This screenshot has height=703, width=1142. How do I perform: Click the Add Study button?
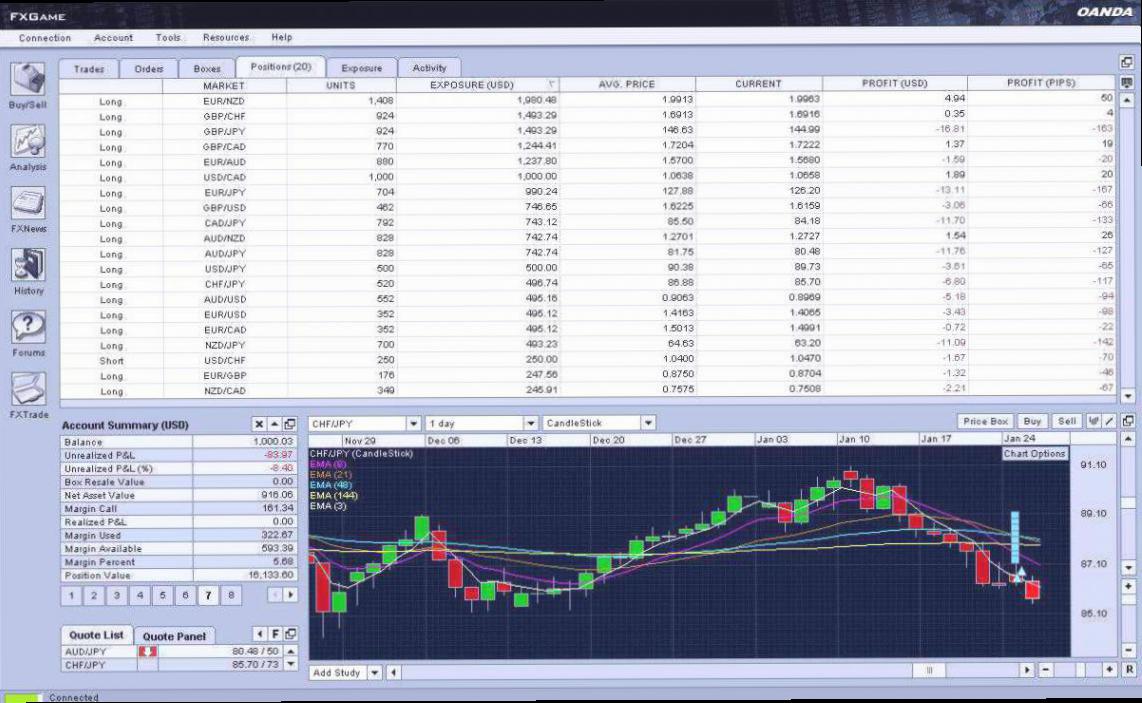(336, 672)
